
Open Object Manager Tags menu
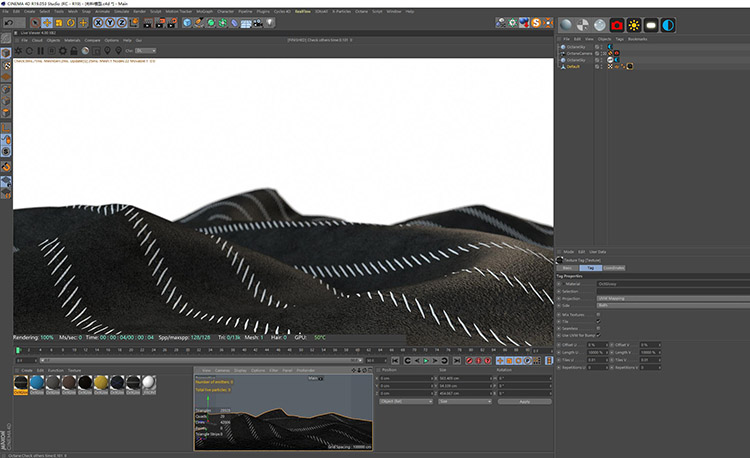coord(619,39)
